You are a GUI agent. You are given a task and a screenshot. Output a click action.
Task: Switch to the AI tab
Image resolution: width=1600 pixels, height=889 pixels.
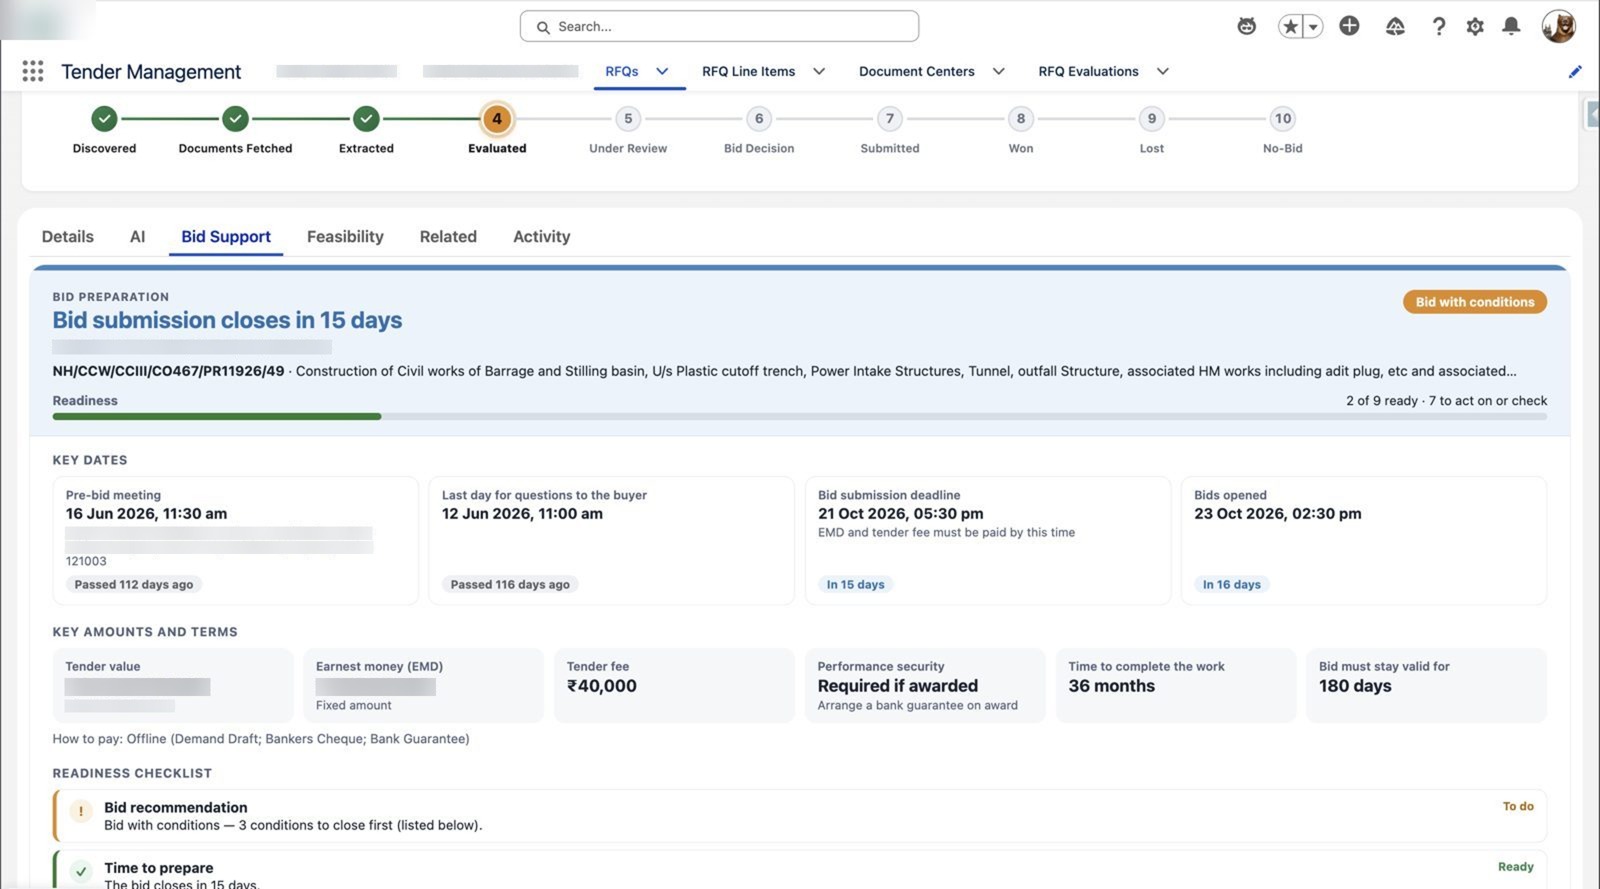(x=138, y=236)
